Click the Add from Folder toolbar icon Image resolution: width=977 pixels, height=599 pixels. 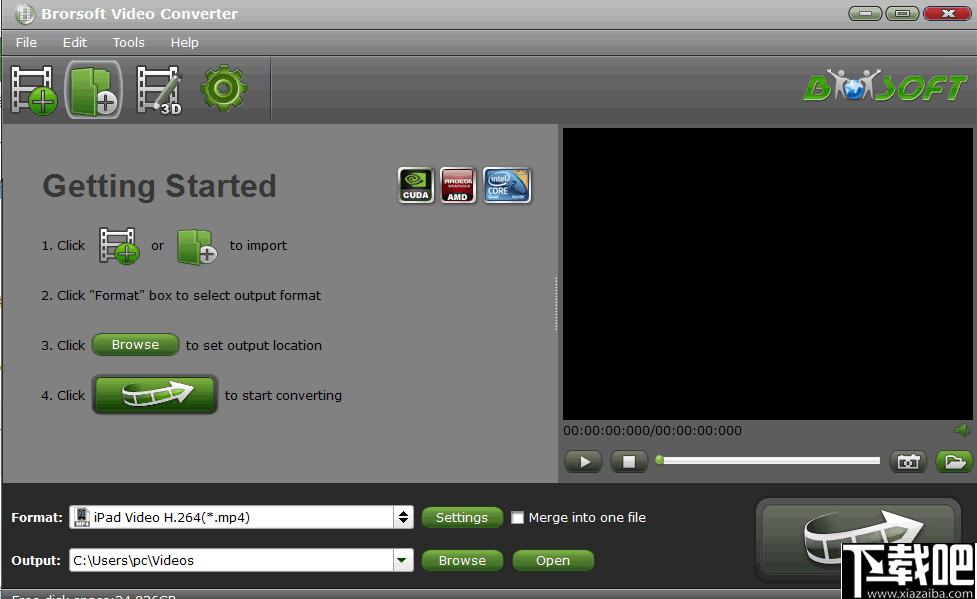pos(93,90)
